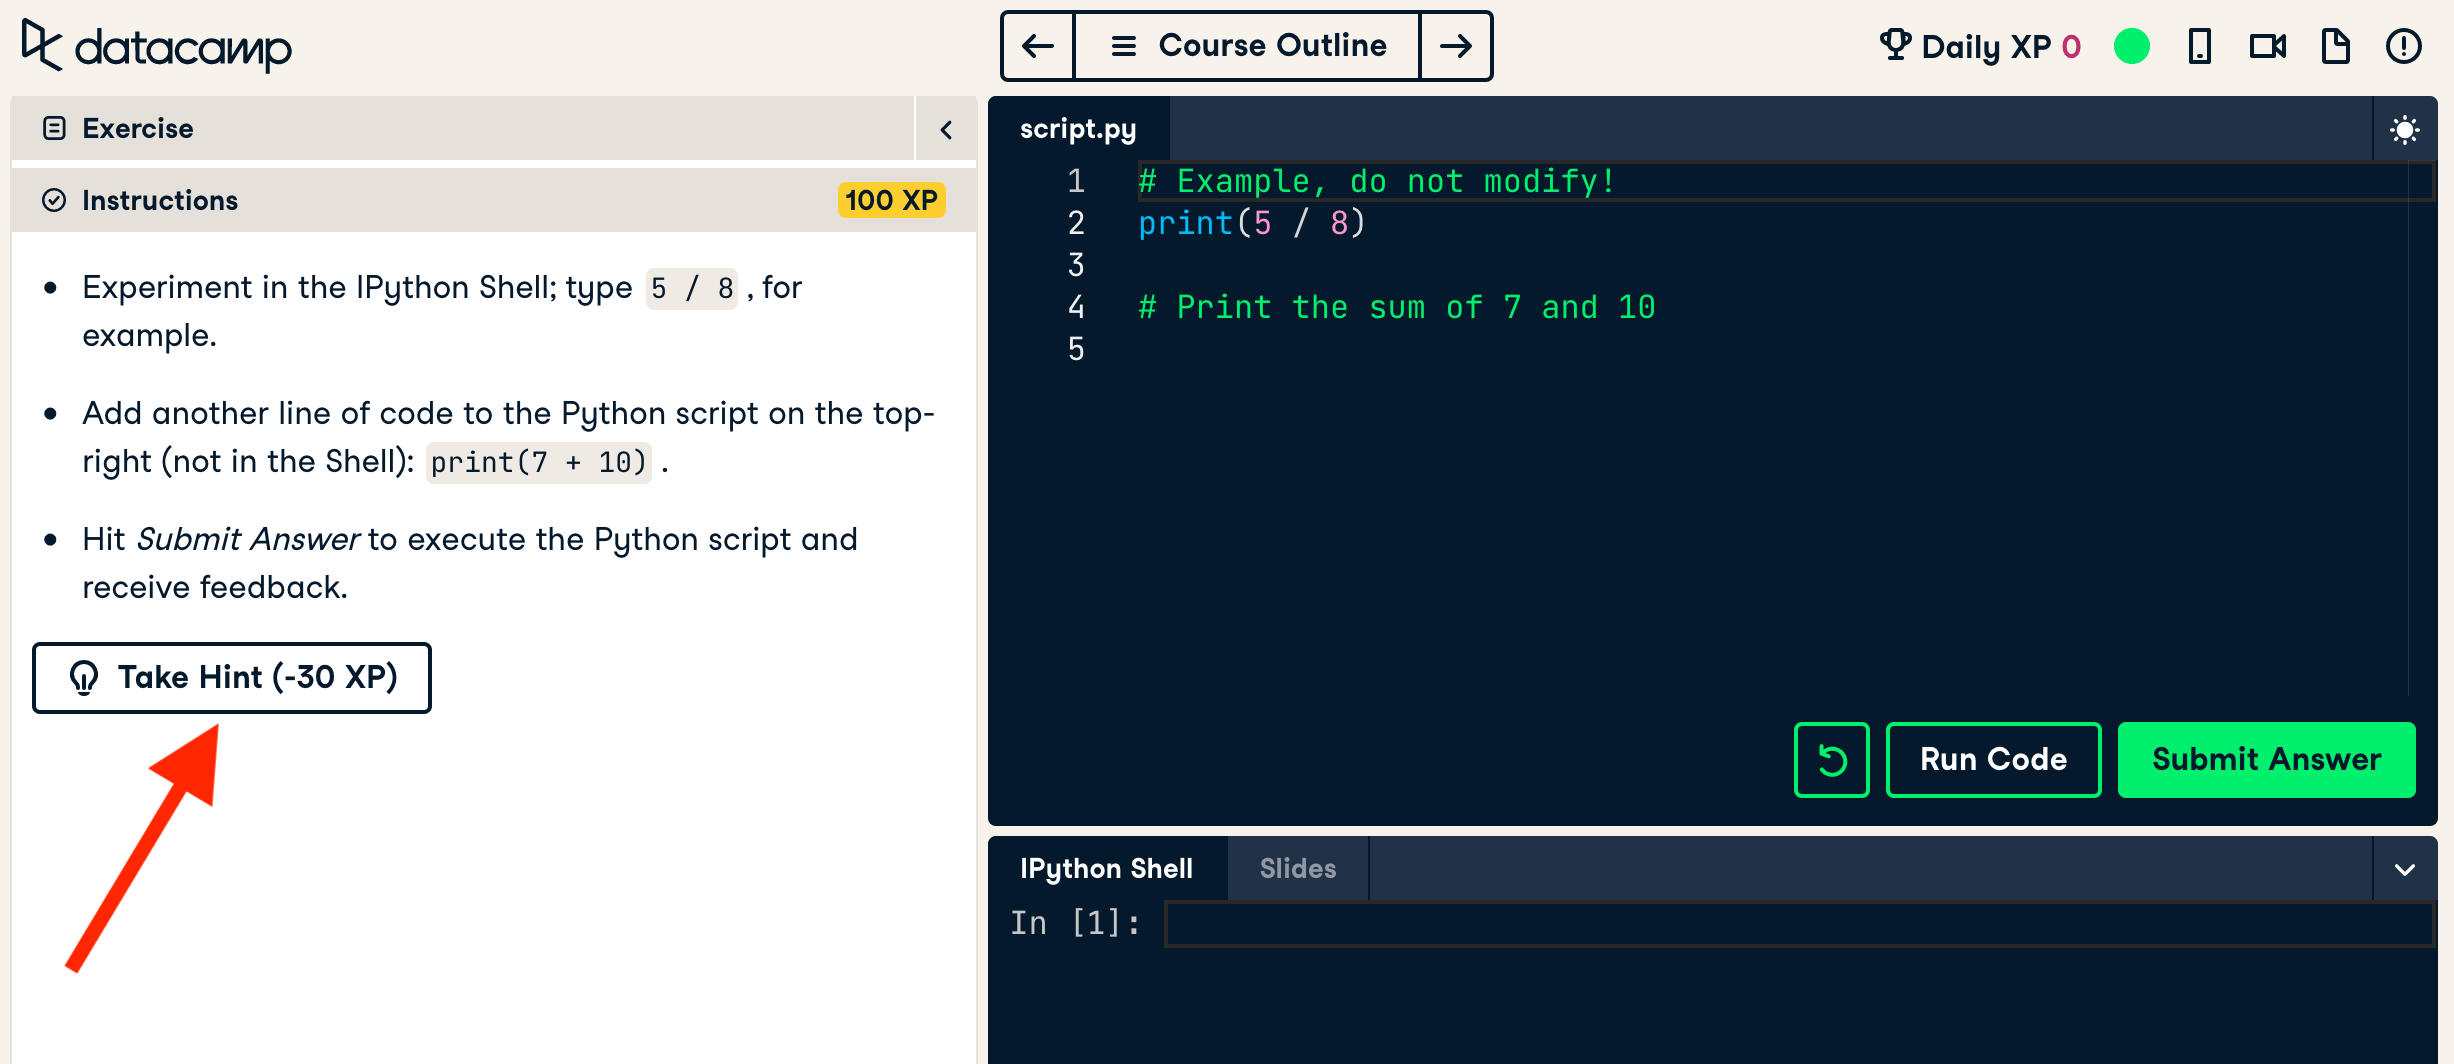Click the IPython Shell input field
This screenshot has height=1064, width=2454.
click(1798, 923)
